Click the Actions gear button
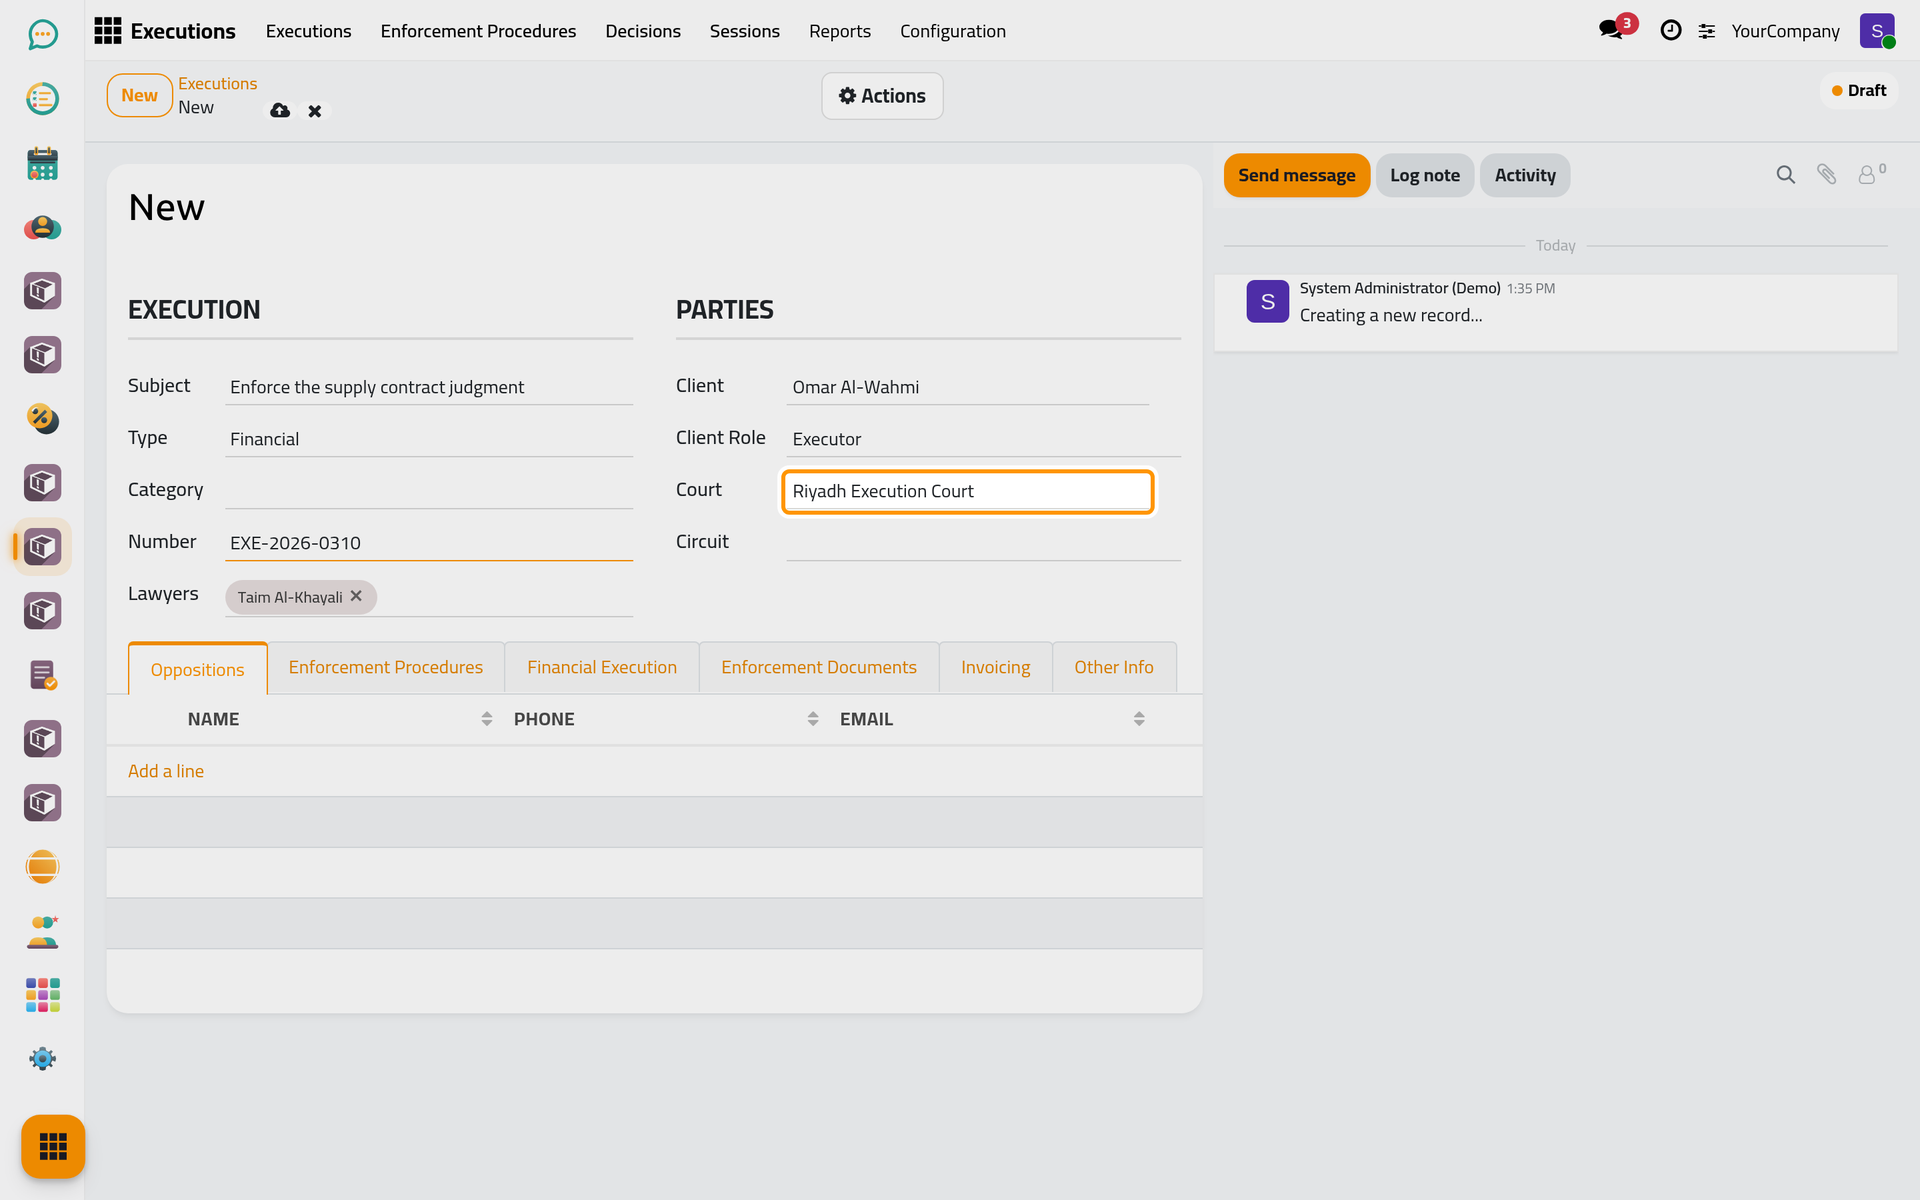 click(x=882, y=96)
